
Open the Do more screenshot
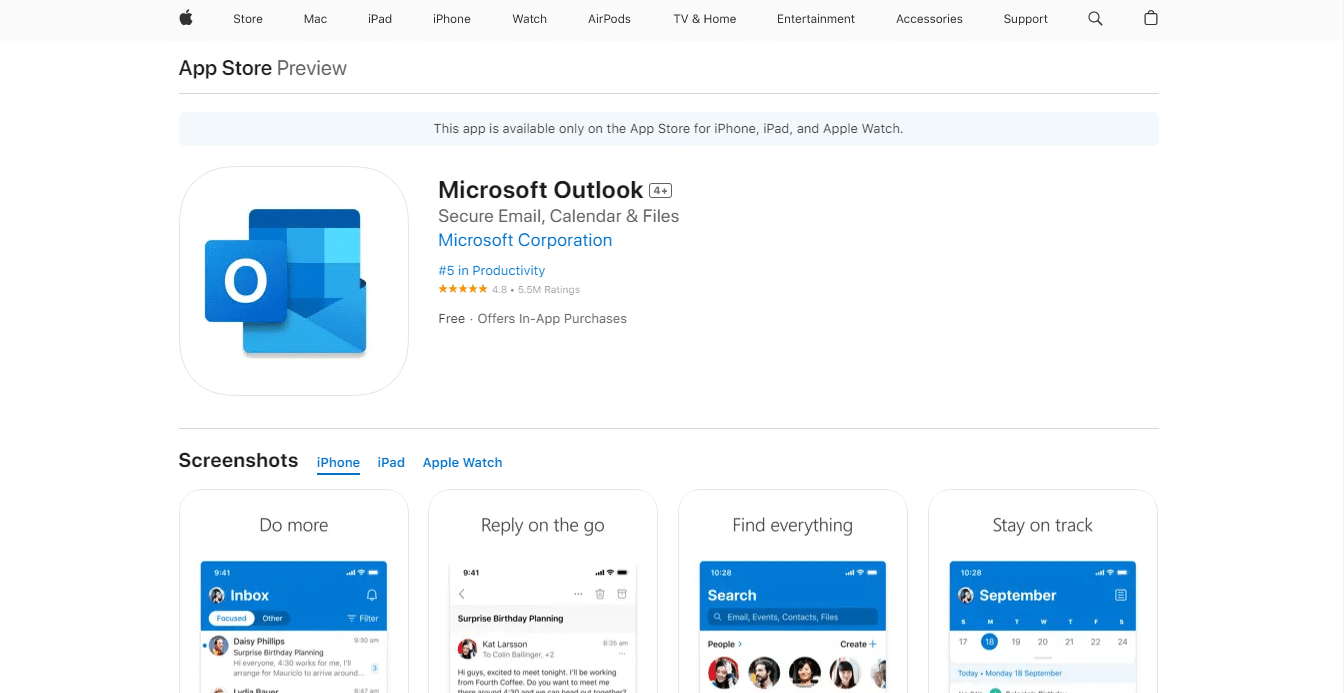(294, 591)
